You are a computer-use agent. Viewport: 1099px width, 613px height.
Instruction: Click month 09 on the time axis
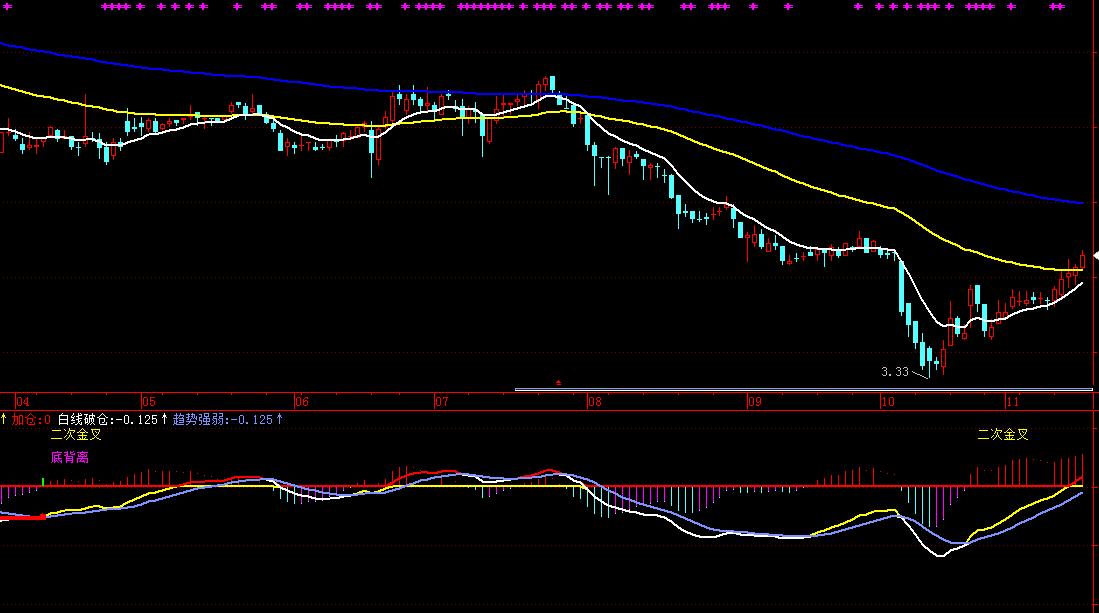tap(755, 401)
